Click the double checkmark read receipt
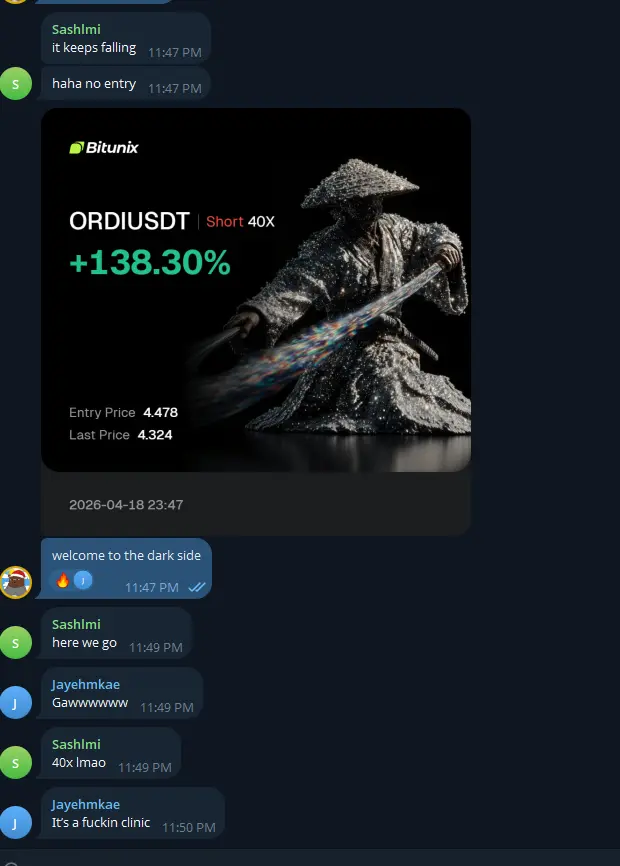 coord(197,588)
